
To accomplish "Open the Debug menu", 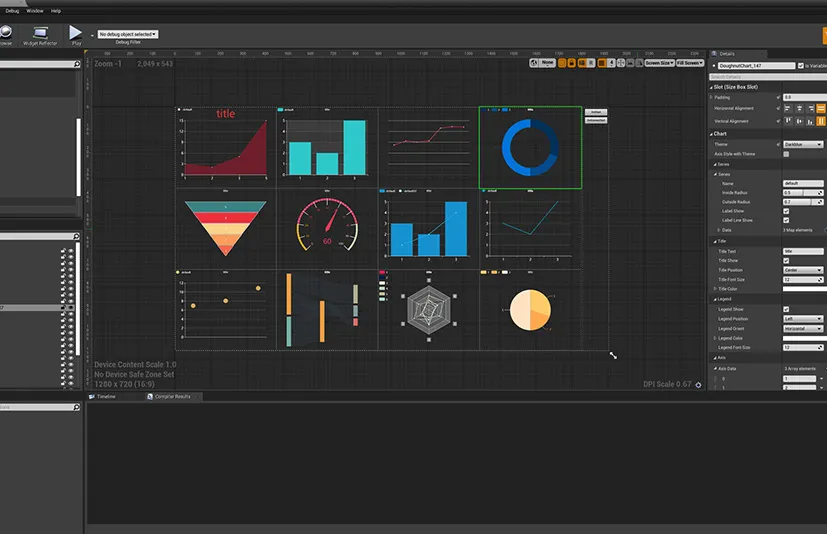I will (12, 11).
